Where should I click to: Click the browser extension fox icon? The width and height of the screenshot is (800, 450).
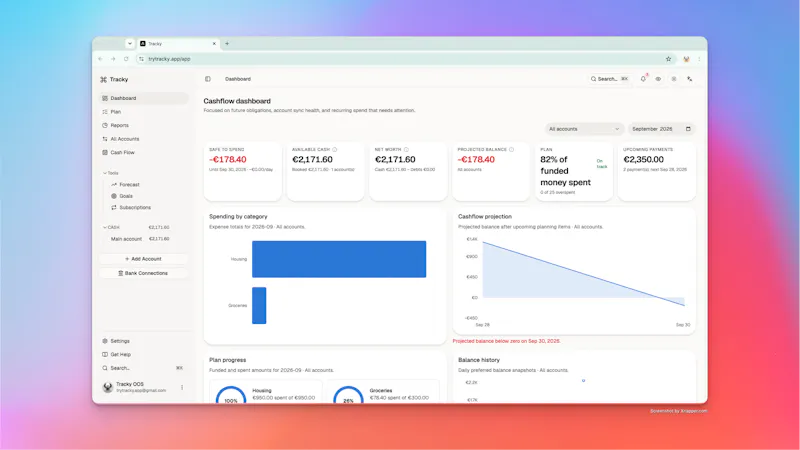coord(686,59)
